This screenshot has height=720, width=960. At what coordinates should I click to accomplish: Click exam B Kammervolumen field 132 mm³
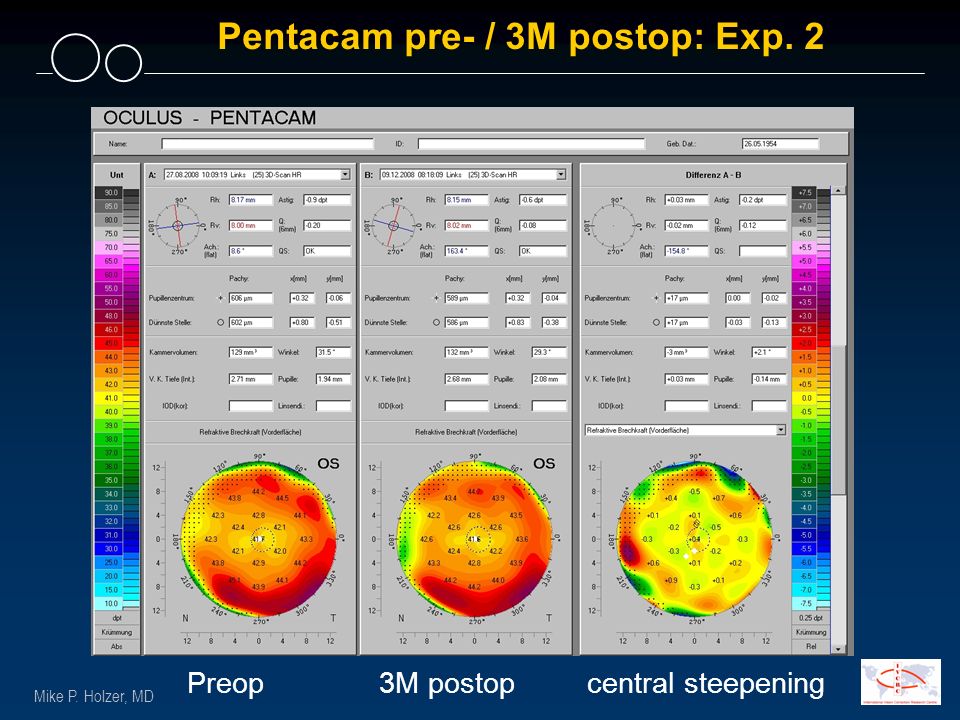tap(467, 353)
